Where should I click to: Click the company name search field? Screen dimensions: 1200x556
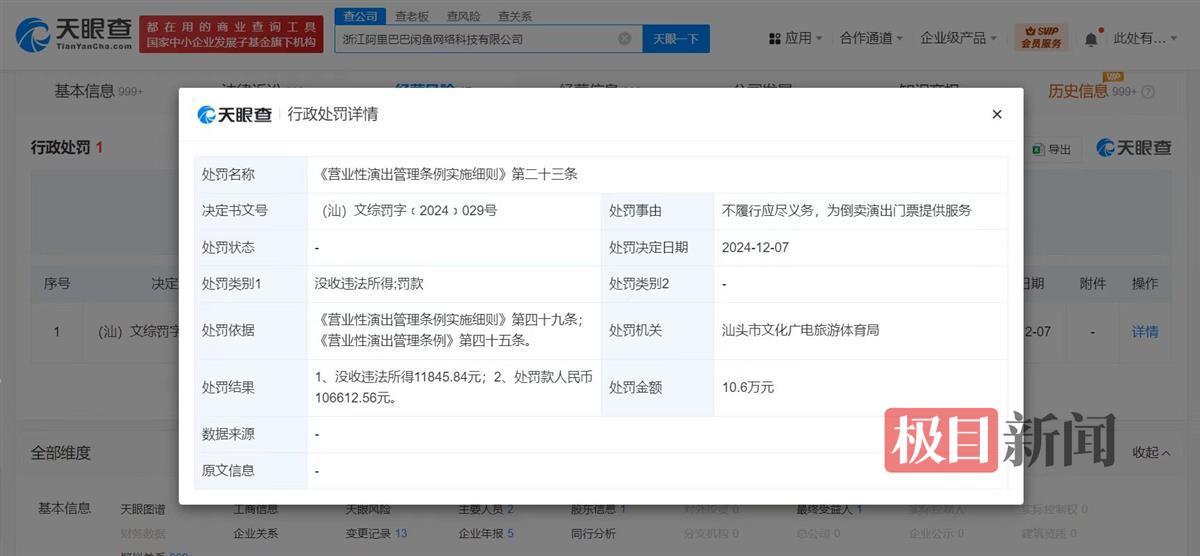[475, 39]
